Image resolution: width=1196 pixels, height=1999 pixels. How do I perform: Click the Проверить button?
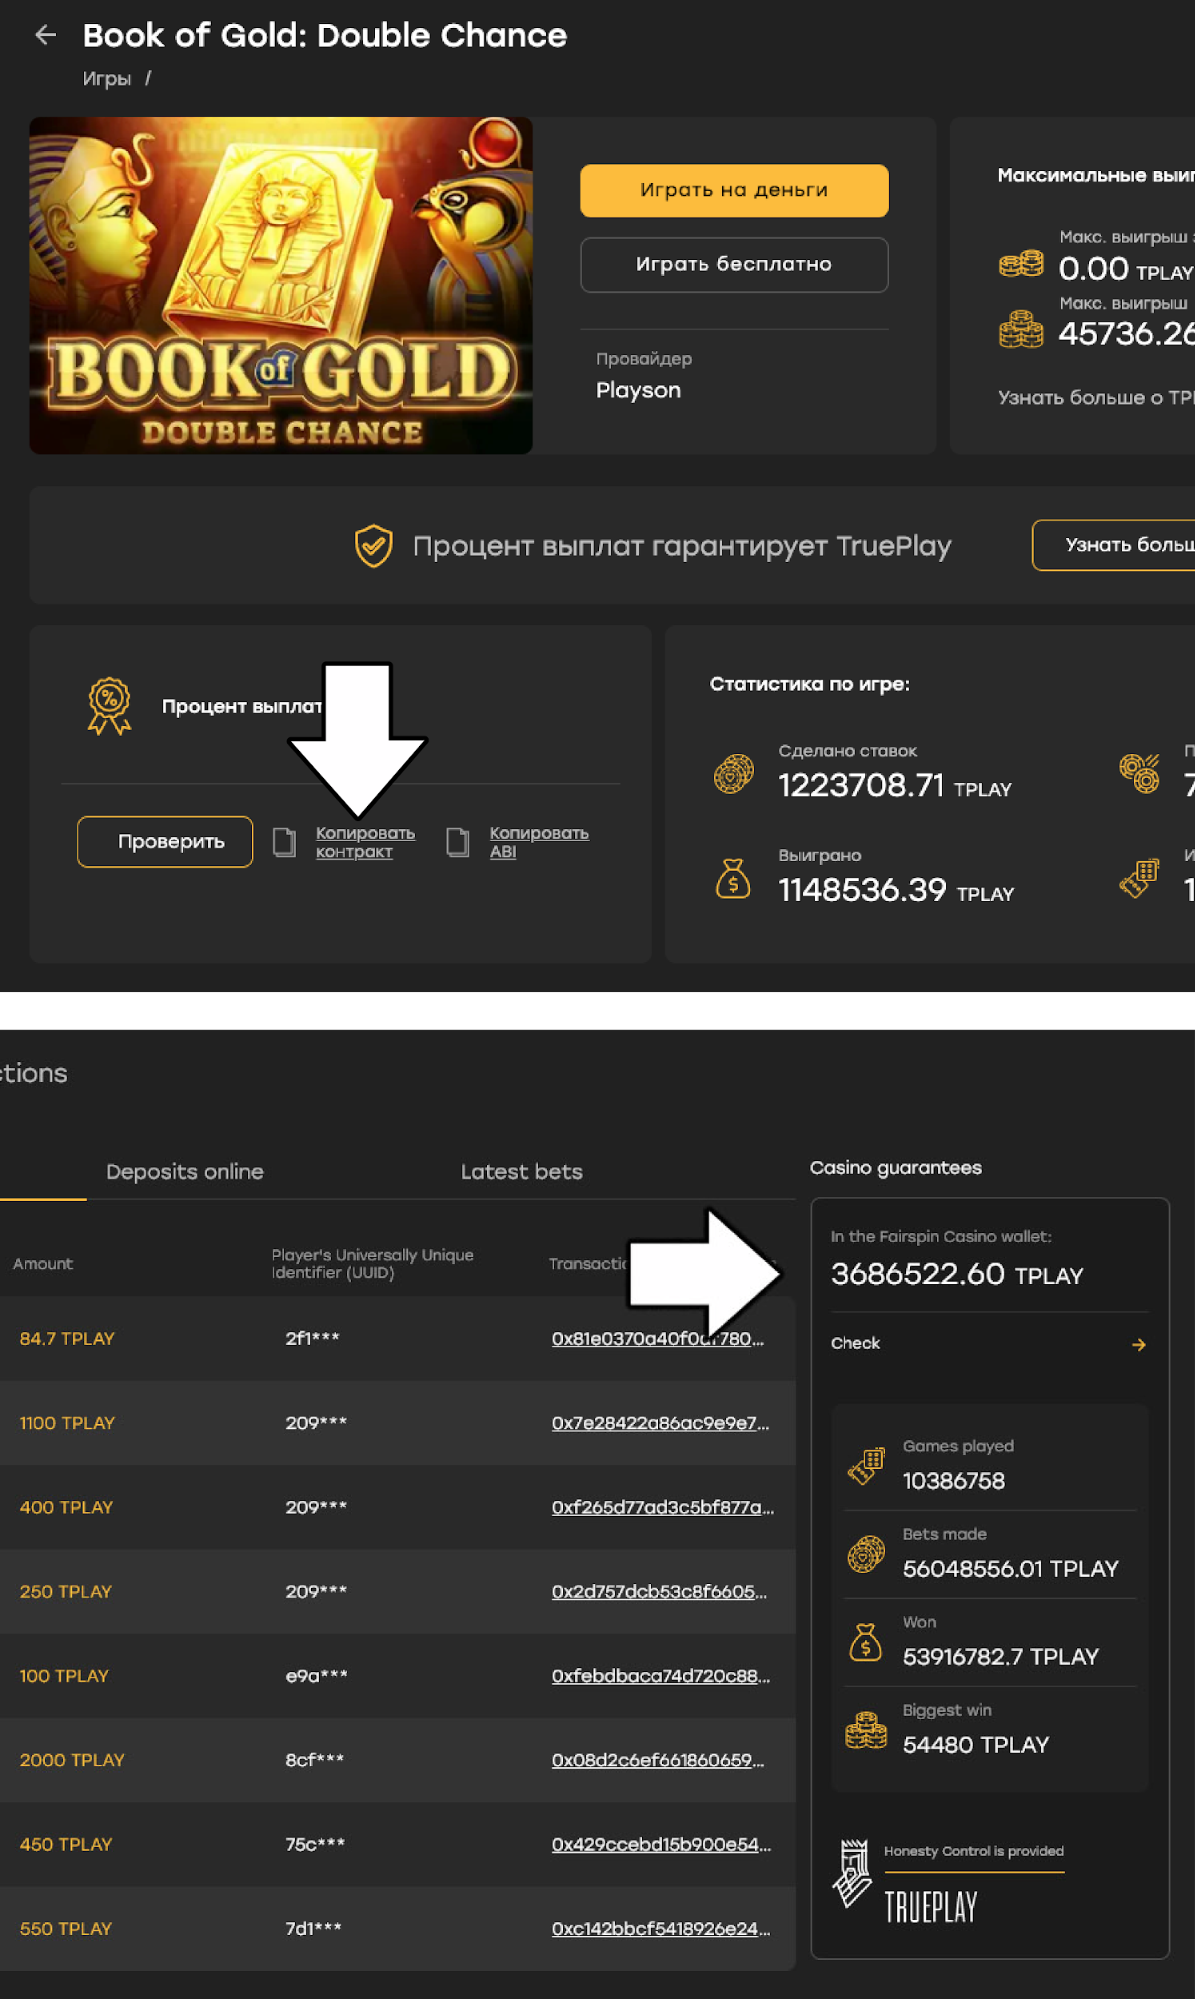click(x=165, y=842)
